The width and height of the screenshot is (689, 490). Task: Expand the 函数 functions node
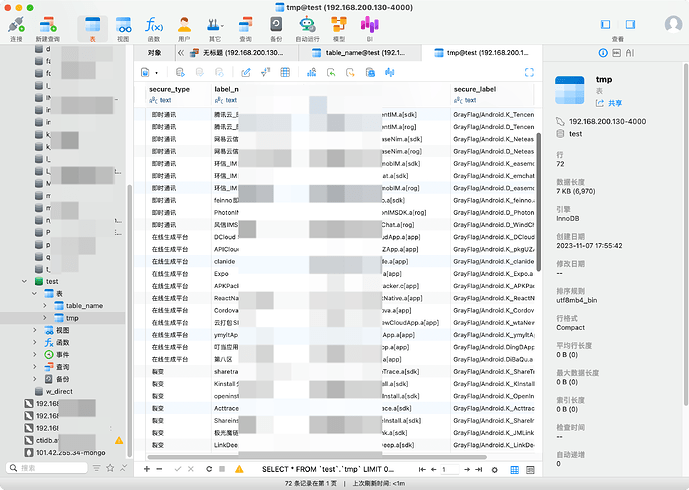coord(35,342)
